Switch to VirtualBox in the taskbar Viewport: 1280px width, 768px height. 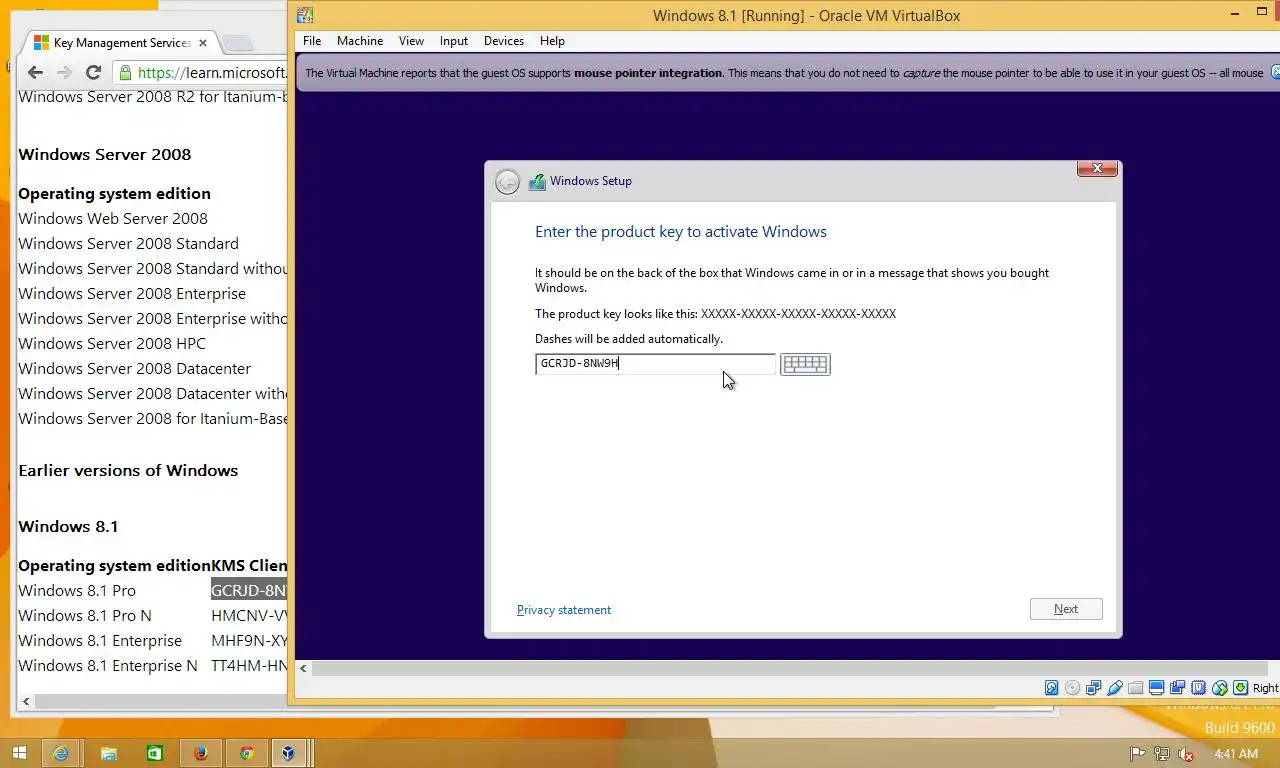289,753
